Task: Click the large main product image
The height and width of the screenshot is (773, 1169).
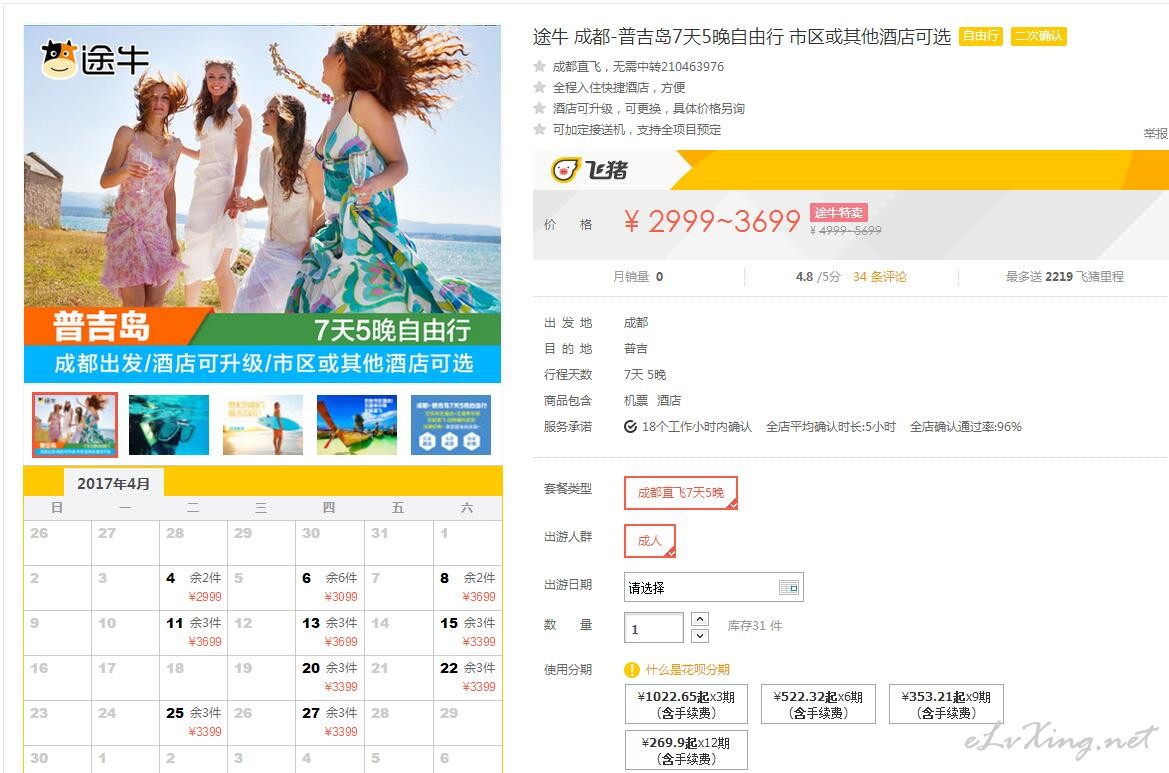Action: [x=262, y=203]
